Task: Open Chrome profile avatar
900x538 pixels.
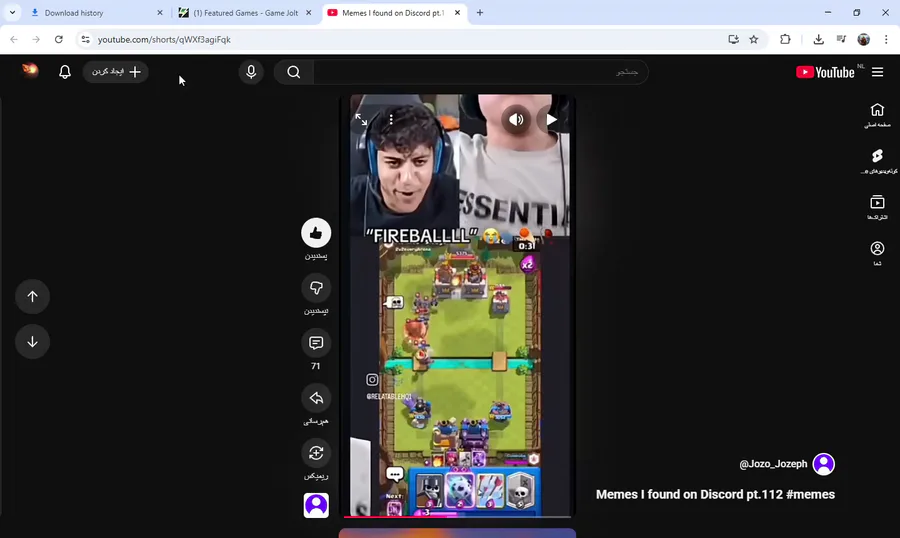Action: point(864,40)
